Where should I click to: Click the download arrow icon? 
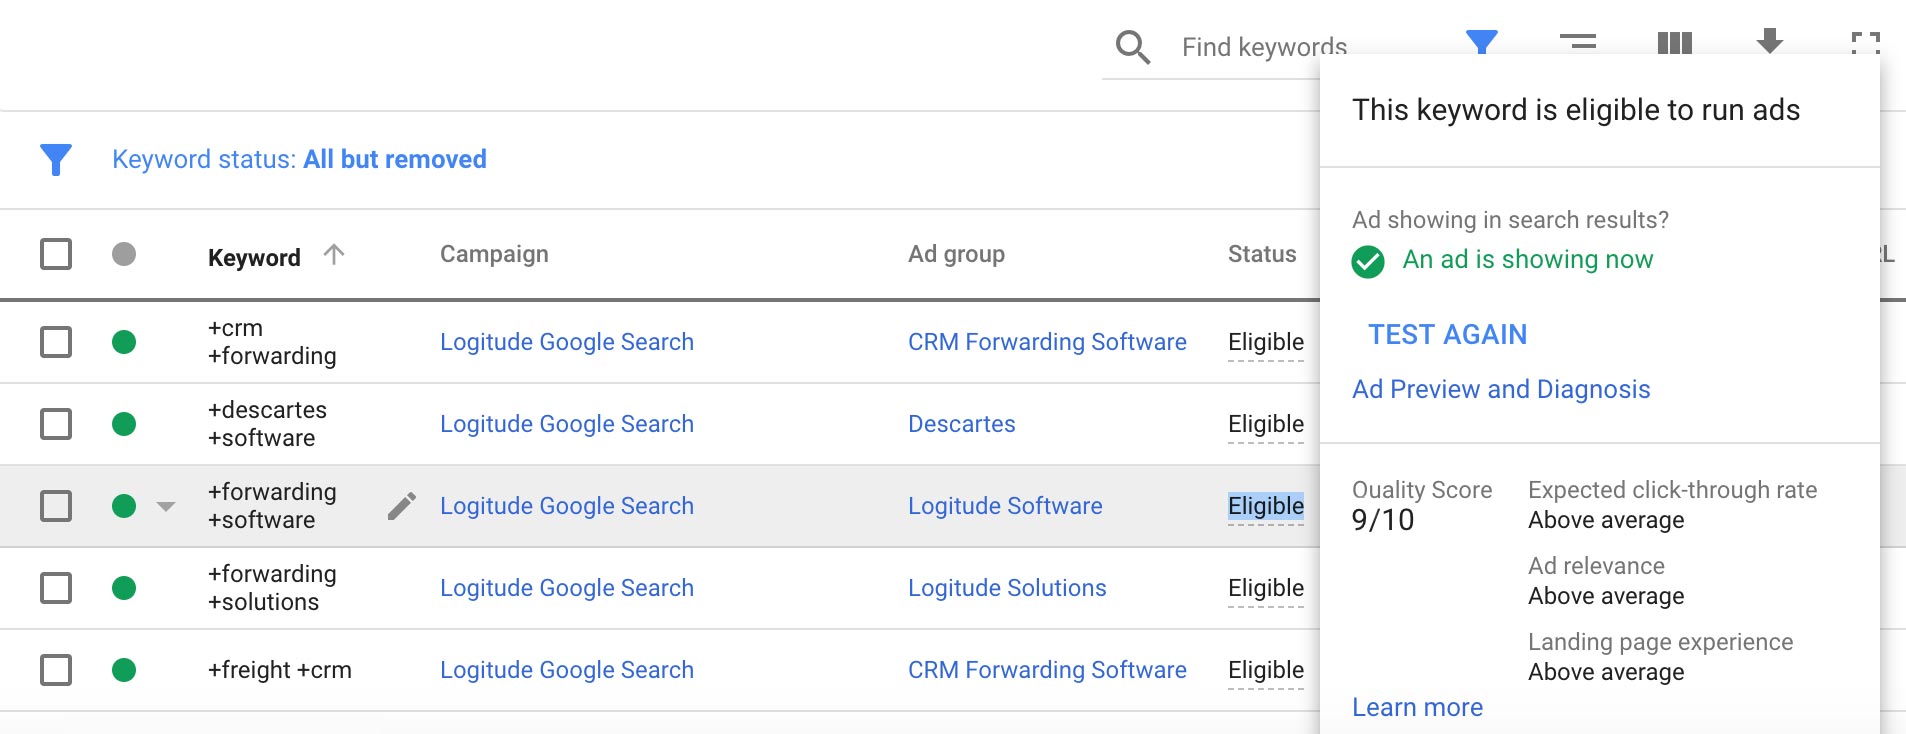point(1770,41)
